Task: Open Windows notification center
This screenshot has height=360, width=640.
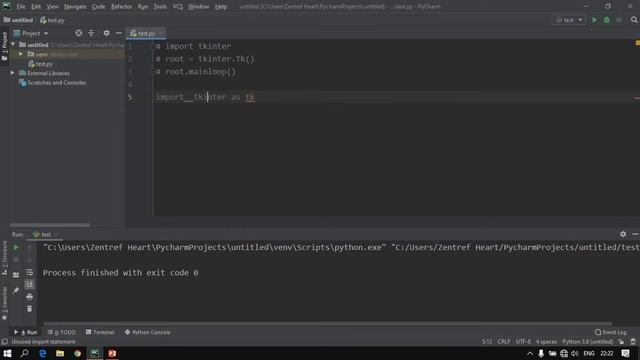Action: pos(625,353)
